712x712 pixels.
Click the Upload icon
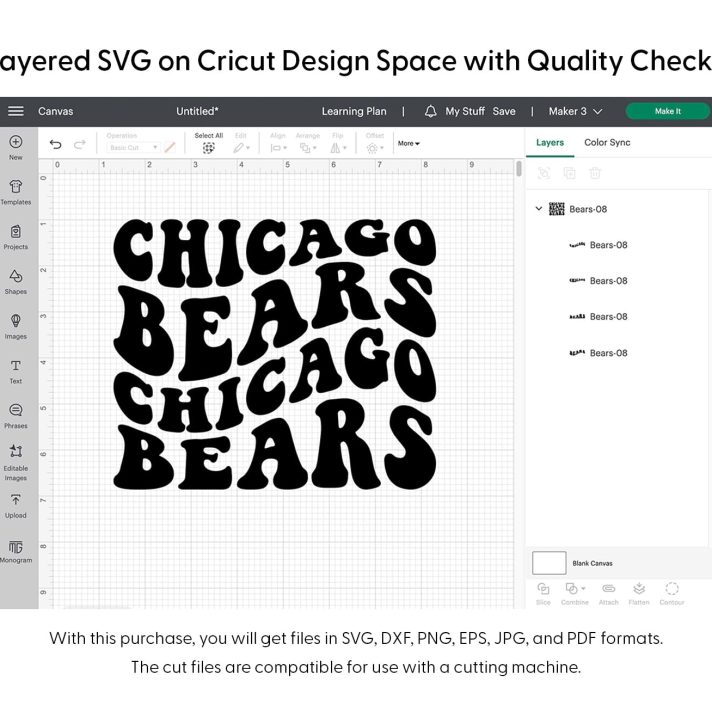pos(15,500)
